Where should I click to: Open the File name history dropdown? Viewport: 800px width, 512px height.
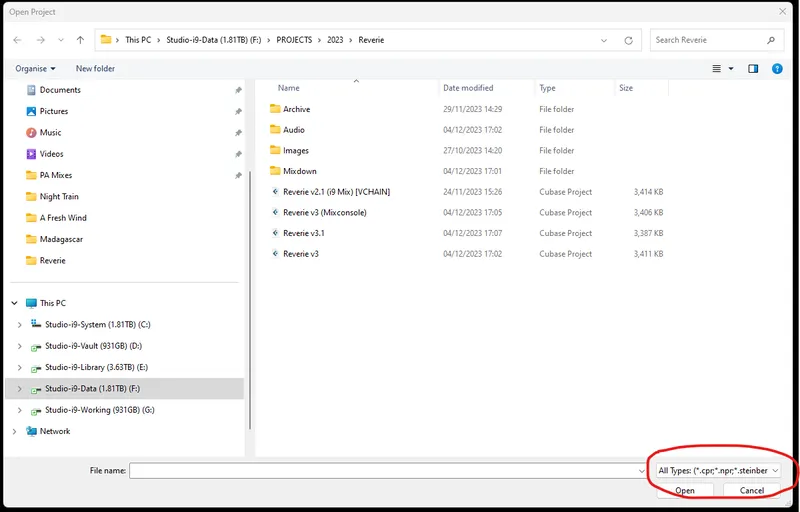(x=642, y=471)
